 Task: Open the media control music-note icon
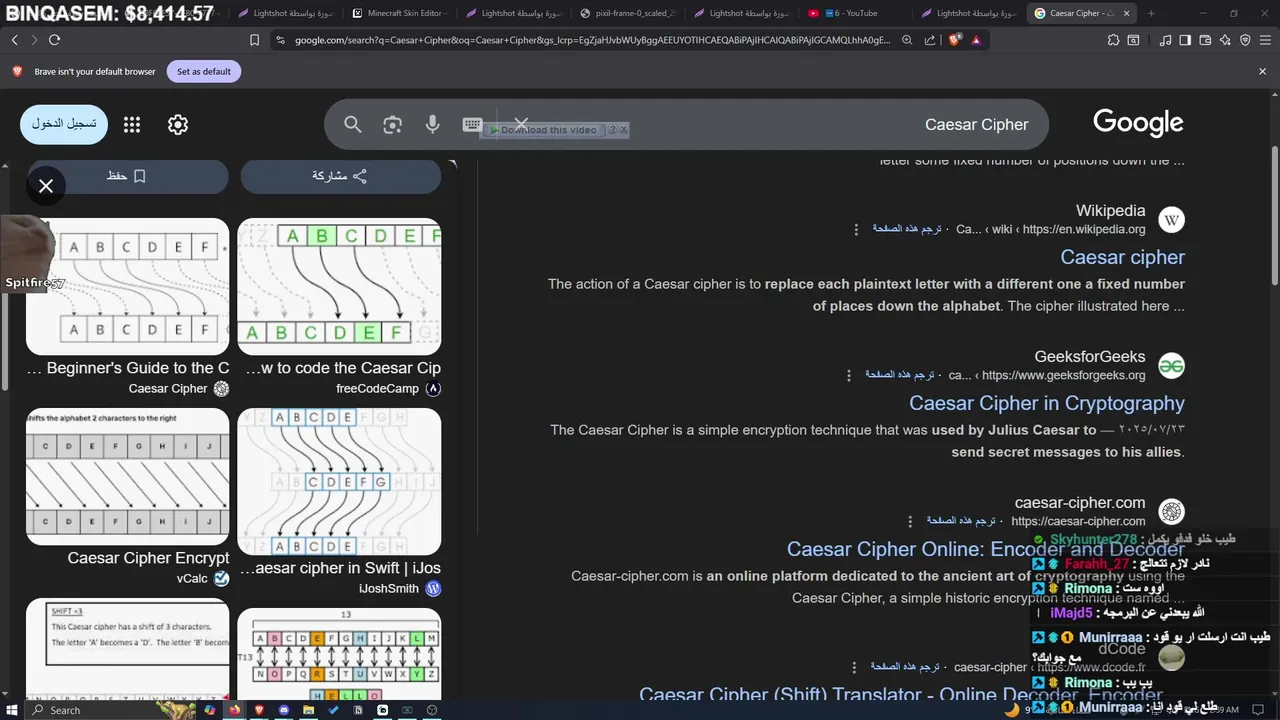[1166, 40]
